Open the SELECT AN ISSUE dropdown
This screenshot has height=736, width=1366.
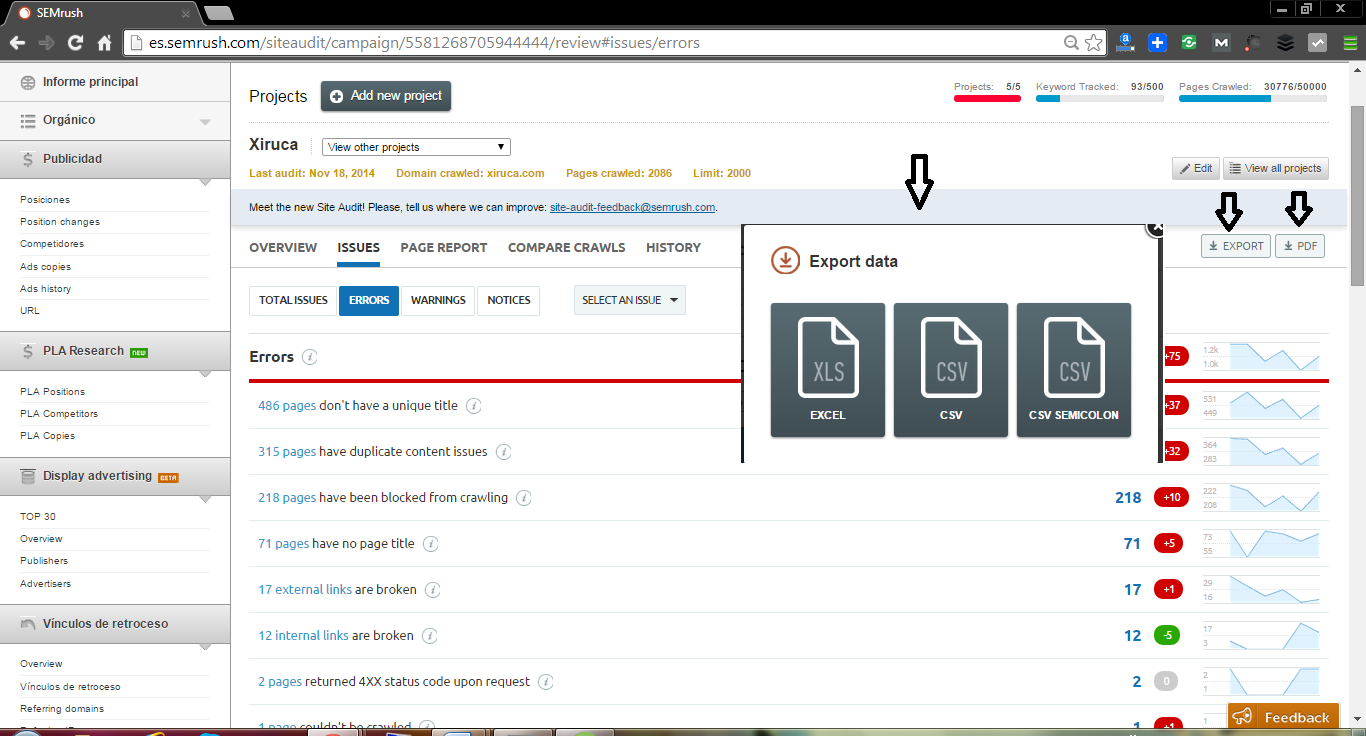[x=629, y=299]
